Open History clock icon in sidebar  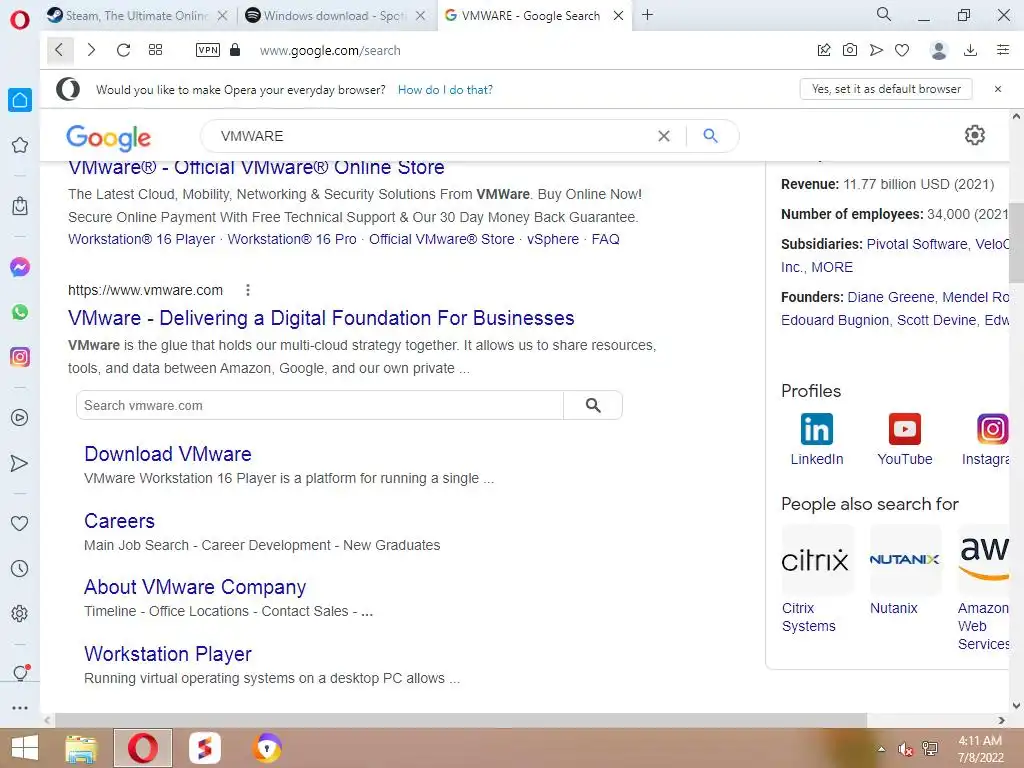20,568
